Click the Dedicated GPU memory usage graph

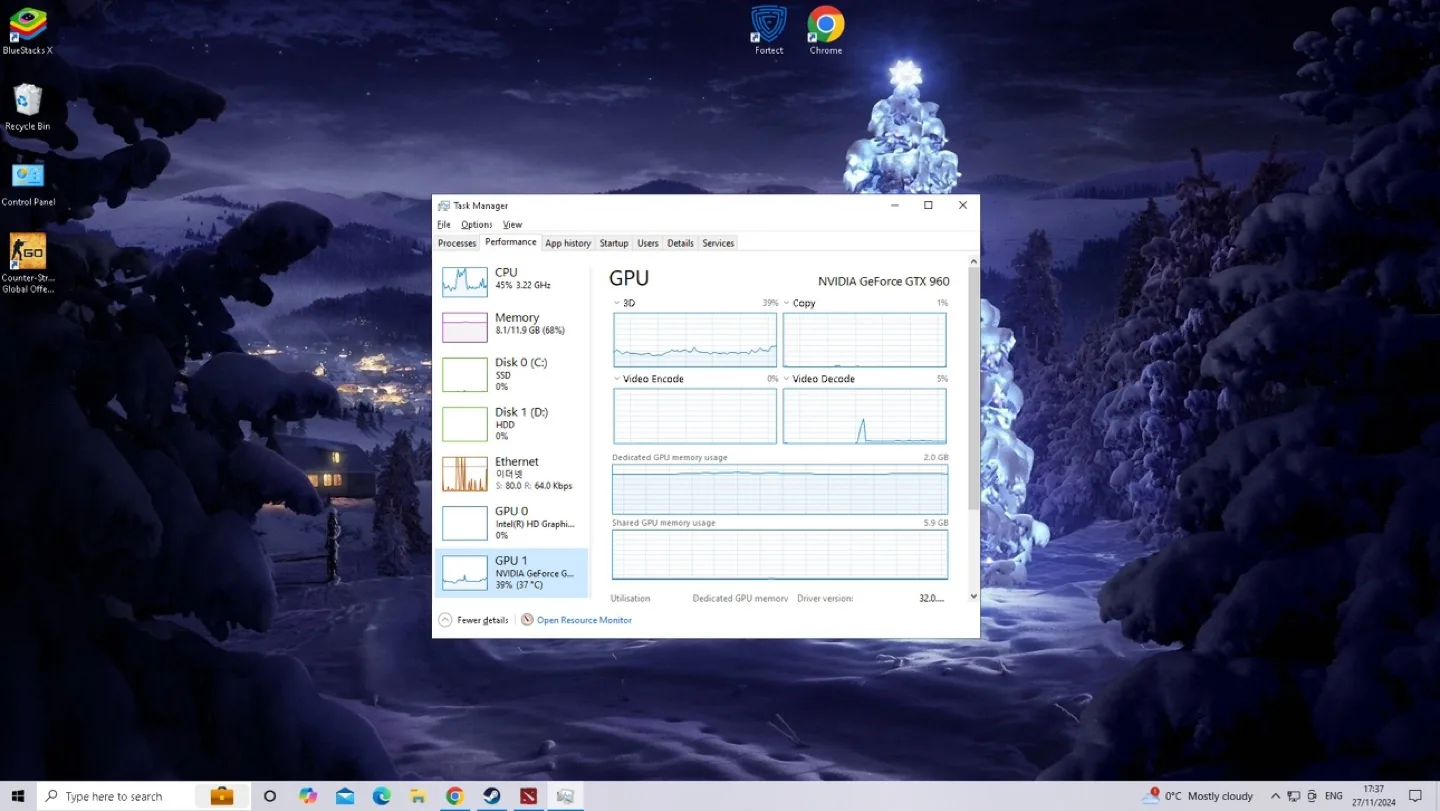[779, 489]
